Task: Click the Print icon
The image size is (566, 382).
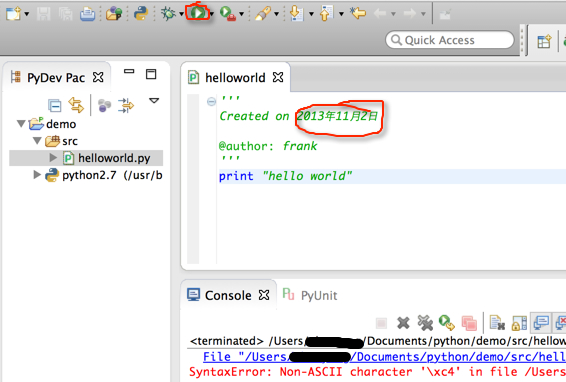Action: [x=87, y=14]
